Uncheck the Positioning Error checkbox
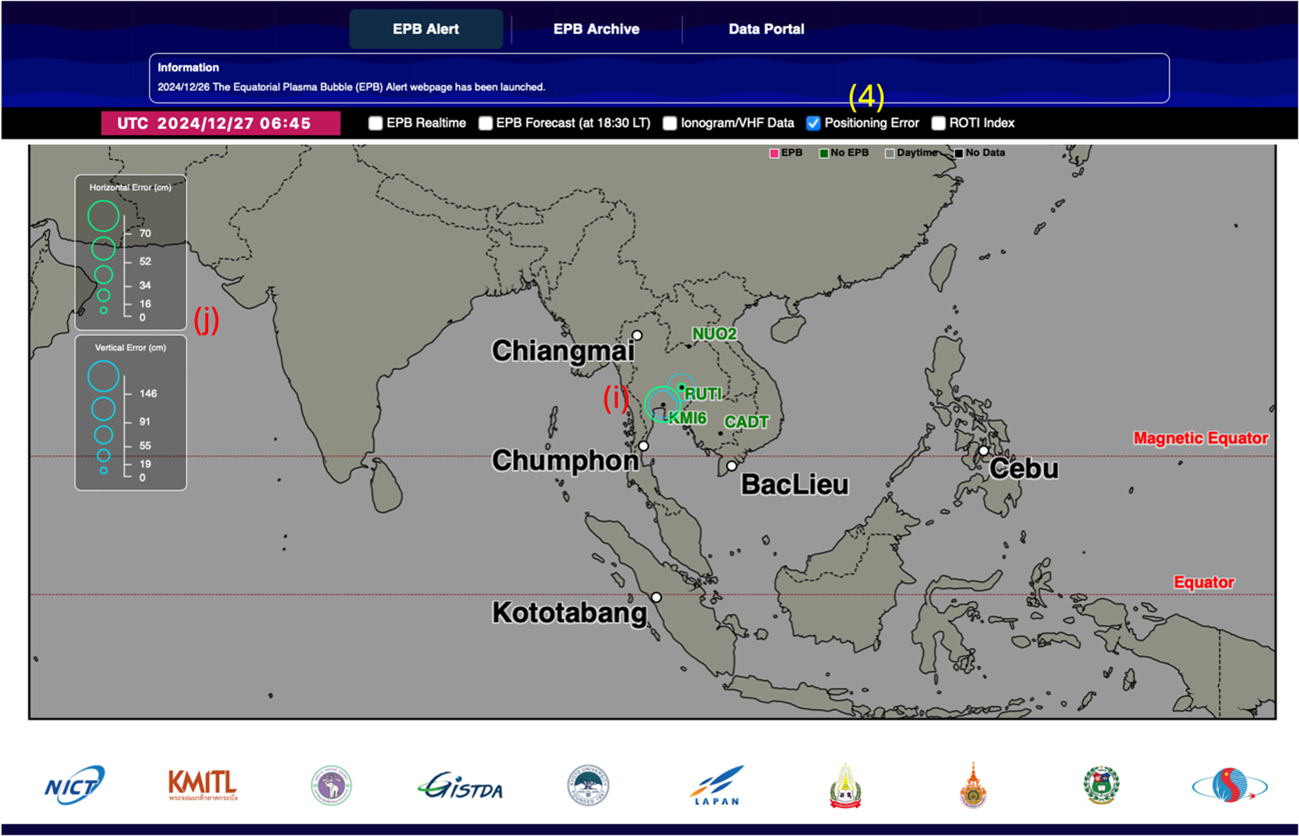The image size is (1299, 836). click(x=813, y=123)
